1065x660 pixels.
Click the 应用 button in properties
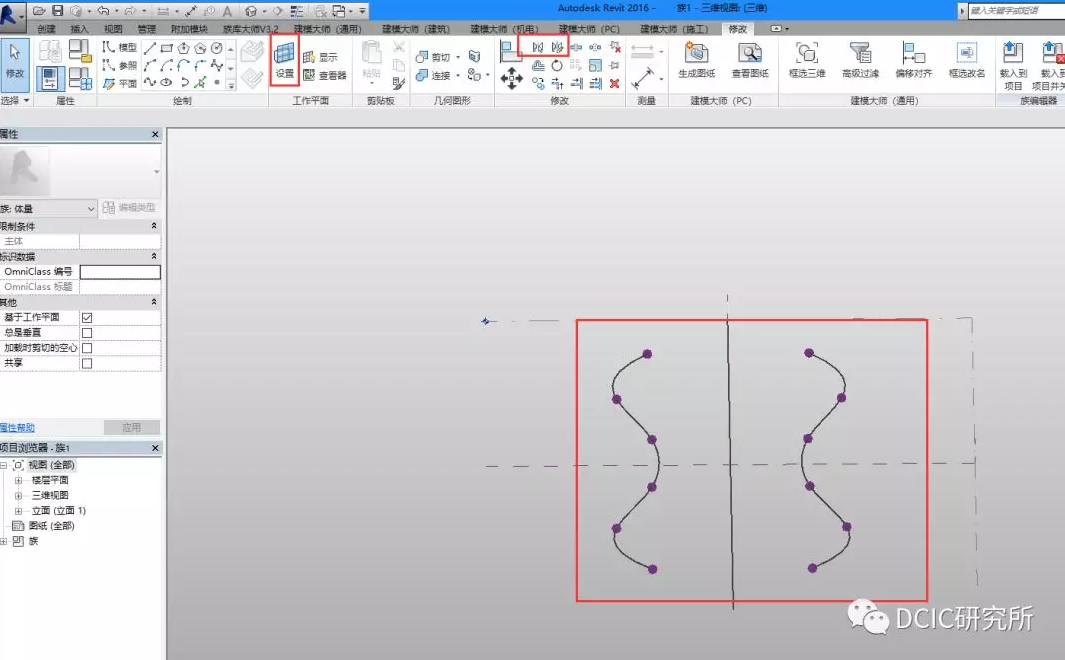tap(131, 427)
